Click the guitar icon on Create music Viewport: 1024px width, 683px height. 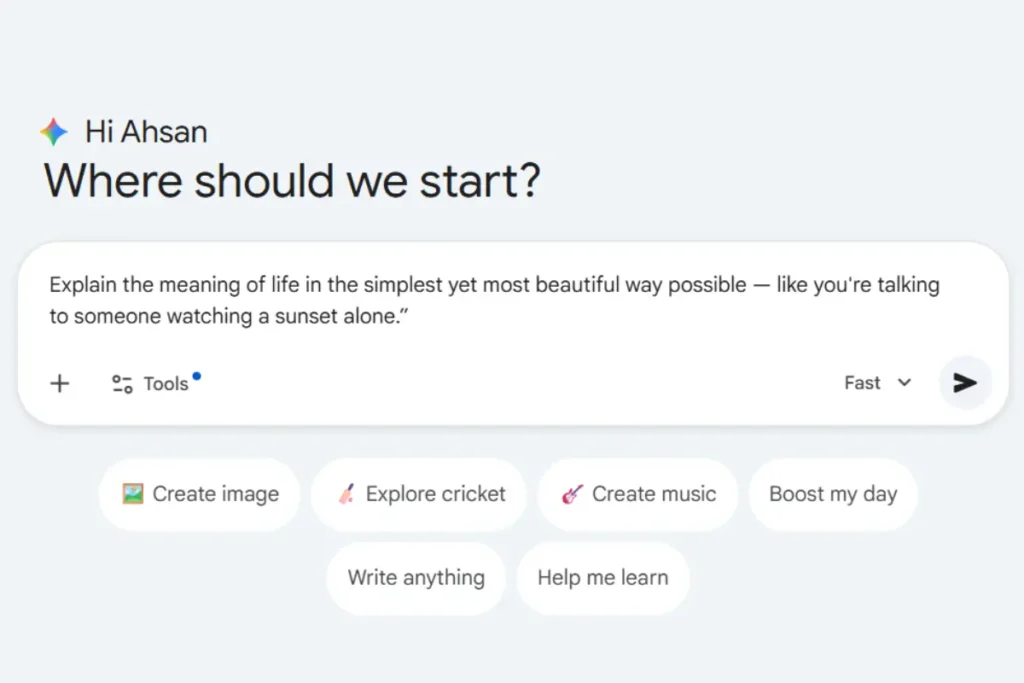coord(572,494)
